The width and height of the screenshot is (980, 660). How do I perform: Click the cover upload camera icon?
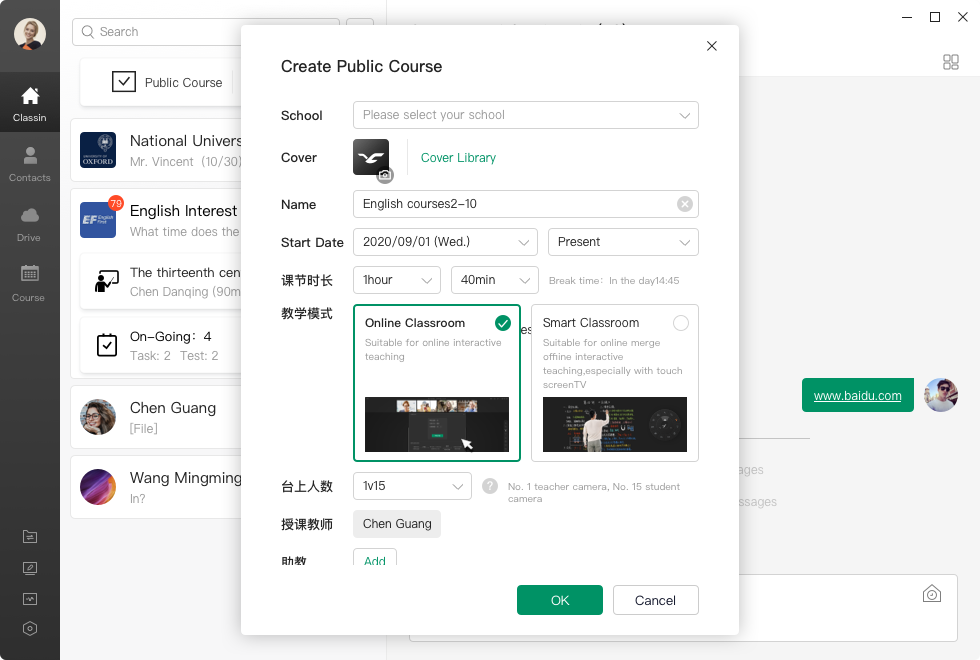[383, 175]
